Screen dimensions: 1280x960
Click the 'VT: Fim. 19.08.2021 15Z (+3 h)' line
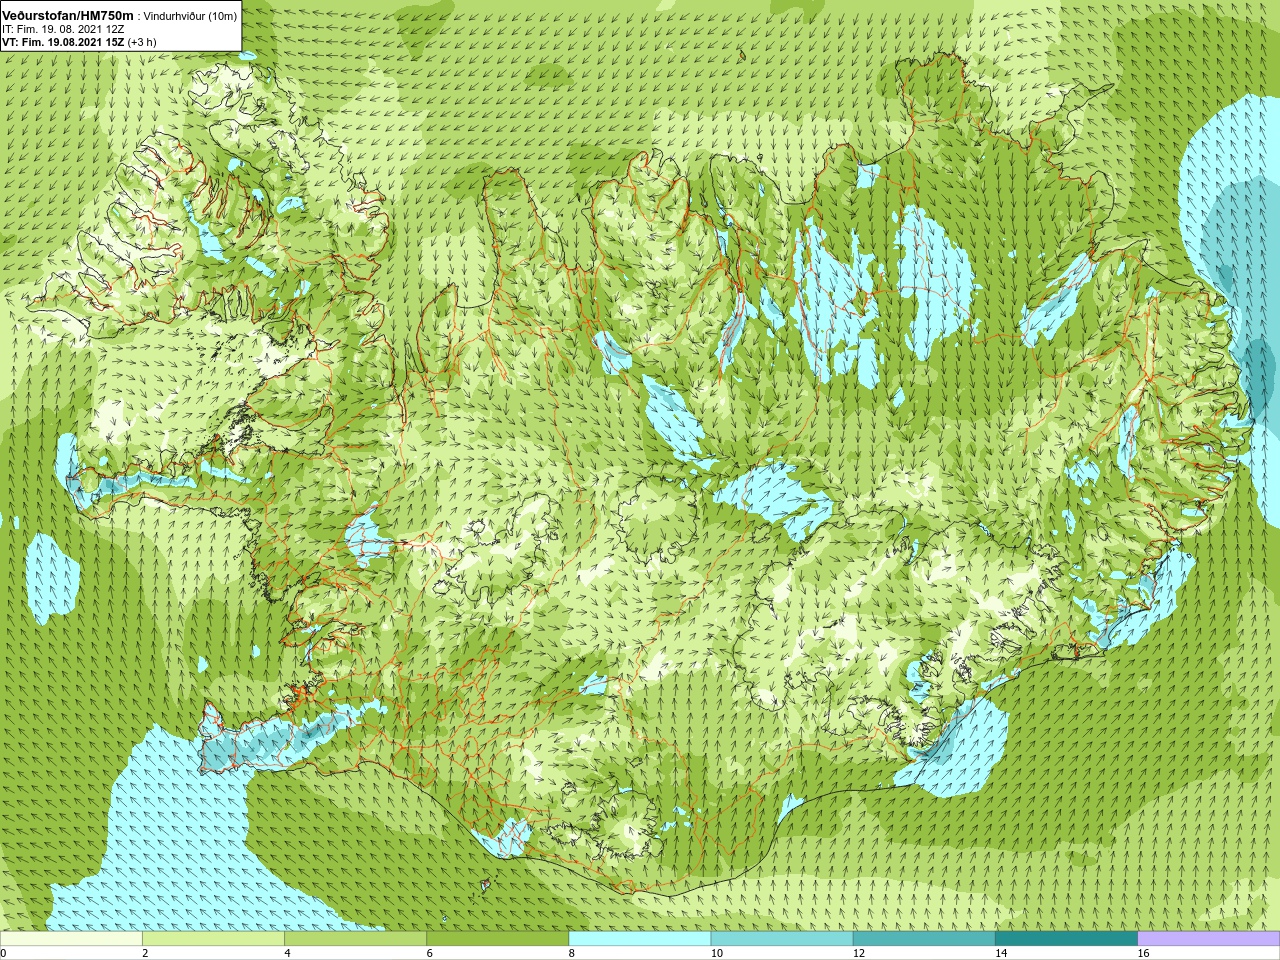point(79,42)
